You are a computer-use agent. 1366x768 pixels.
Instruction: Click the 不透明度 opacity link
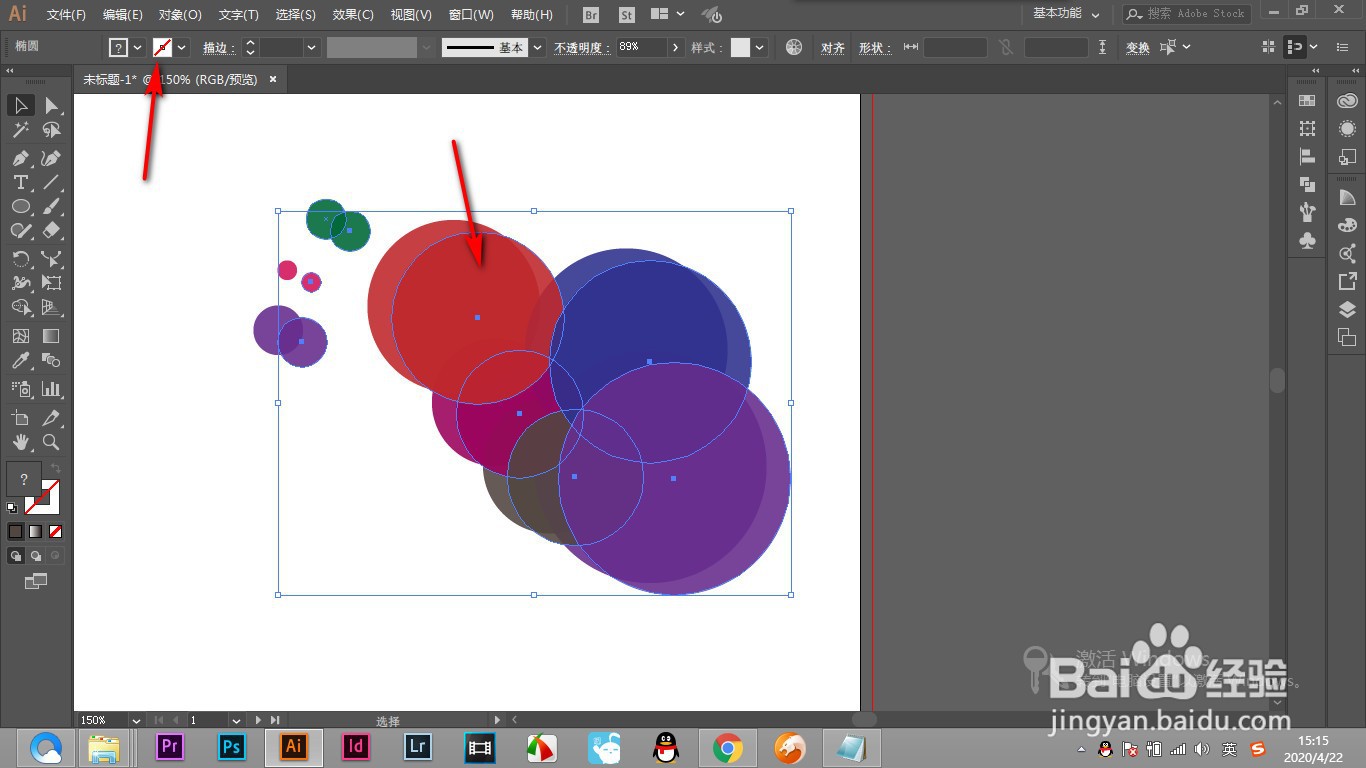(x=582, y=47)
